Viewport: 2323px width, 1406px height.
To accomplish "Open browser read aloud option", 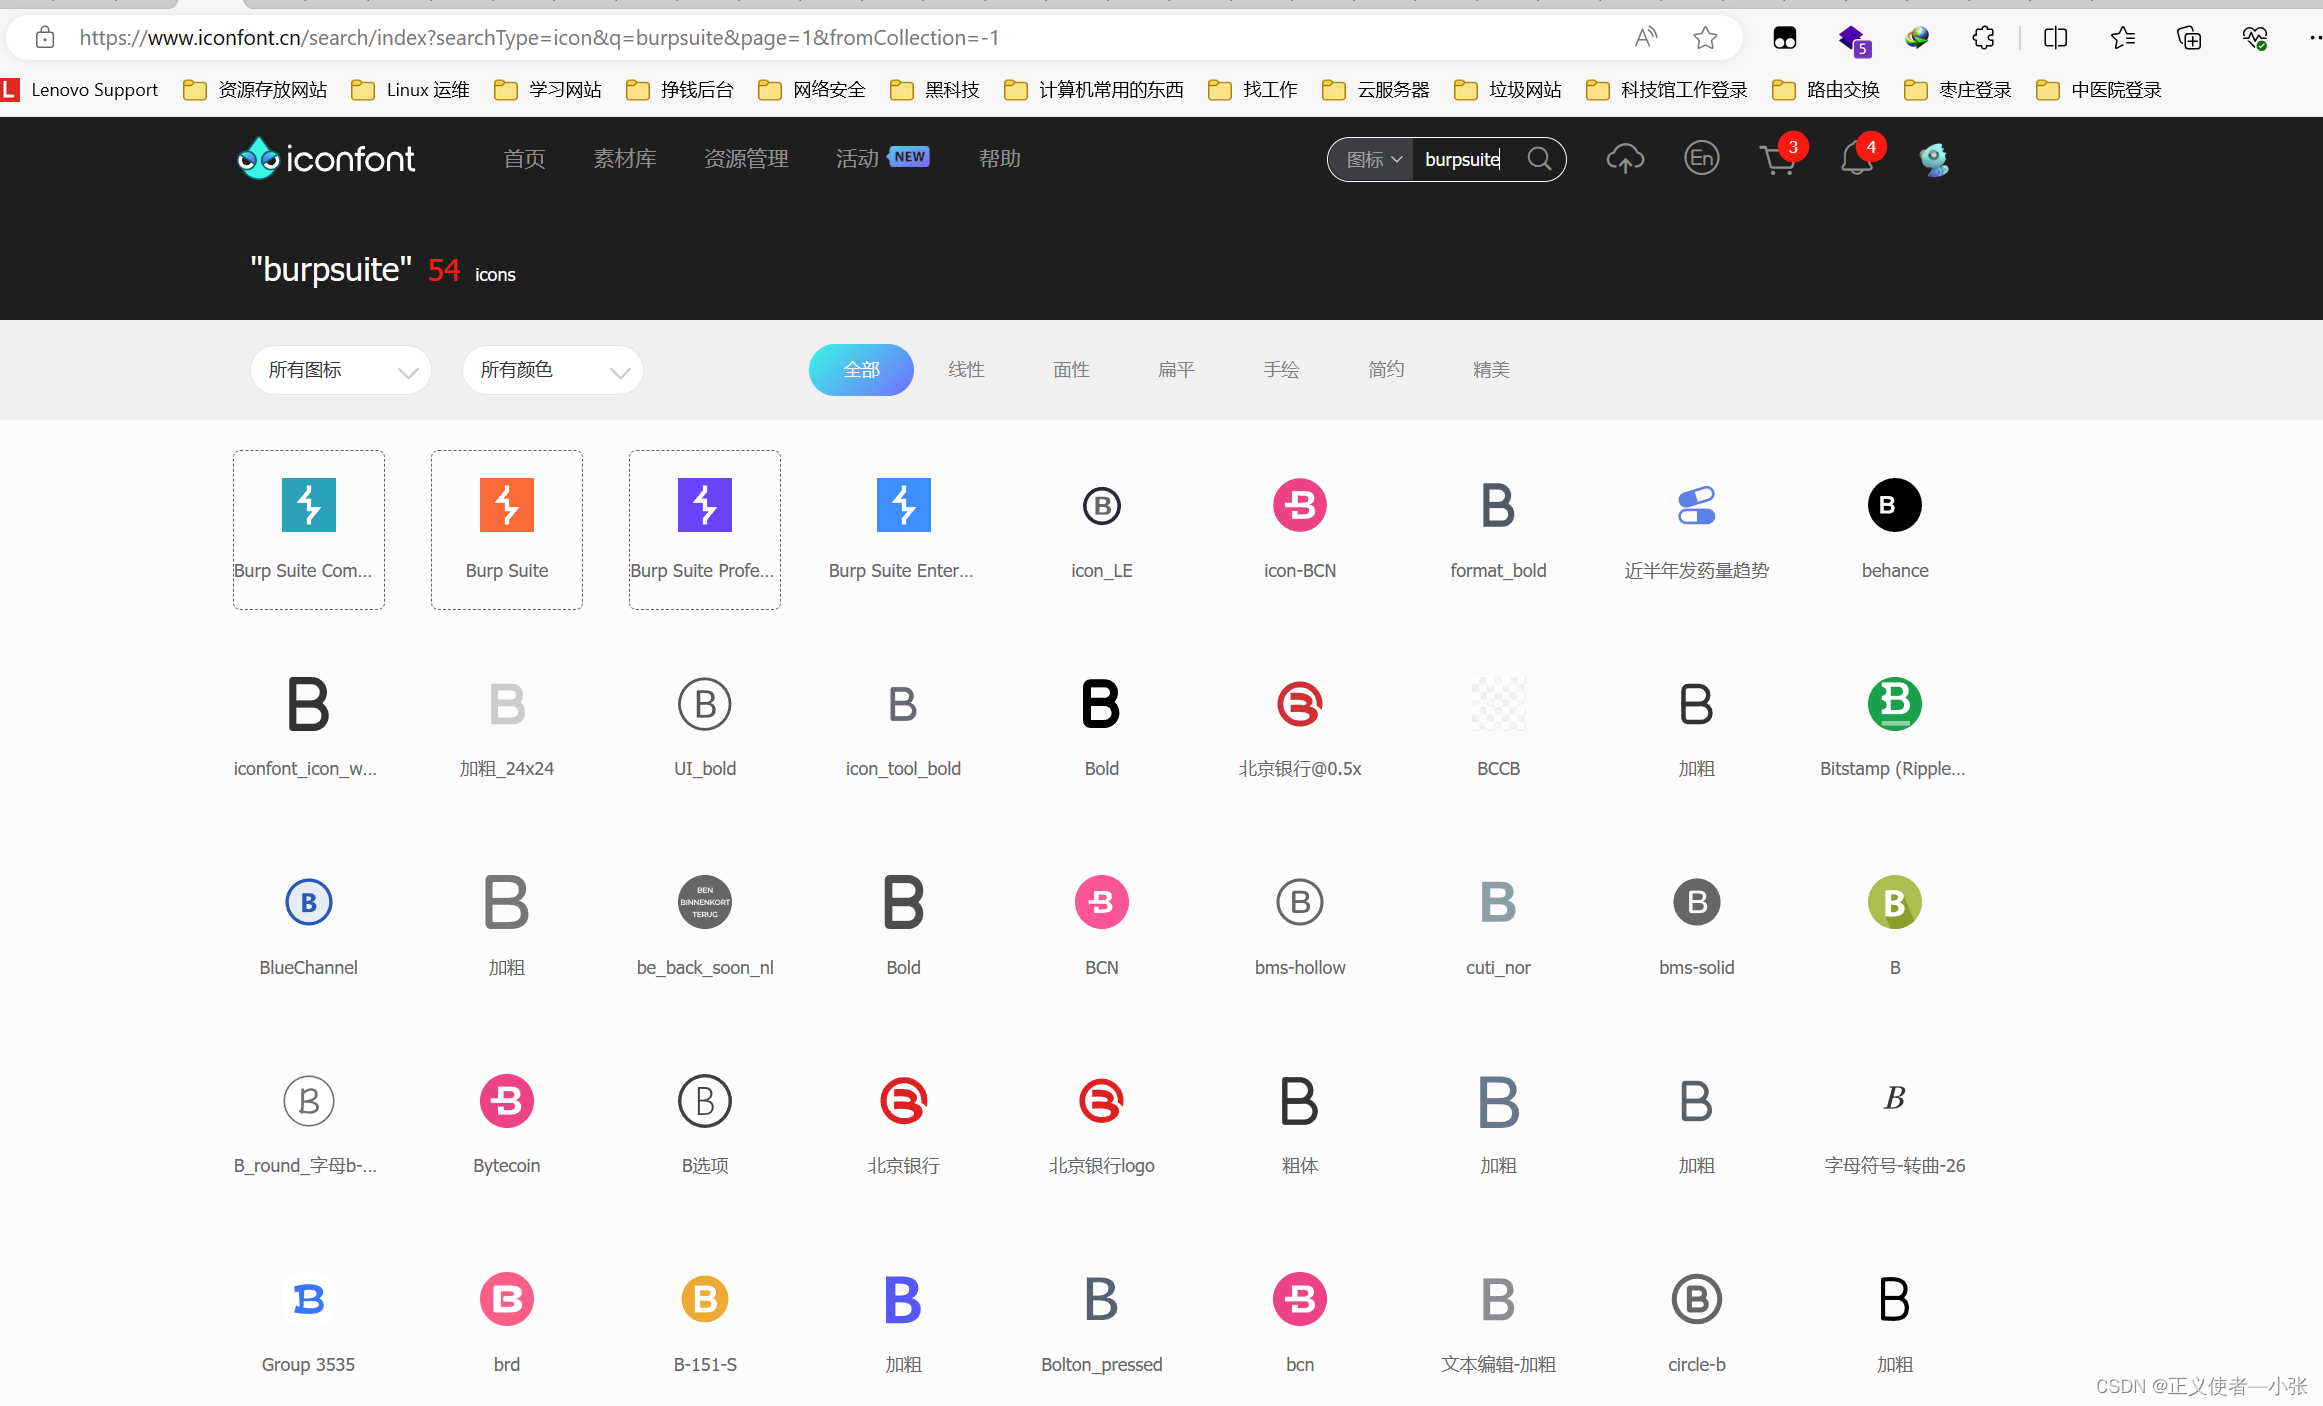I will click(1645, 38).
